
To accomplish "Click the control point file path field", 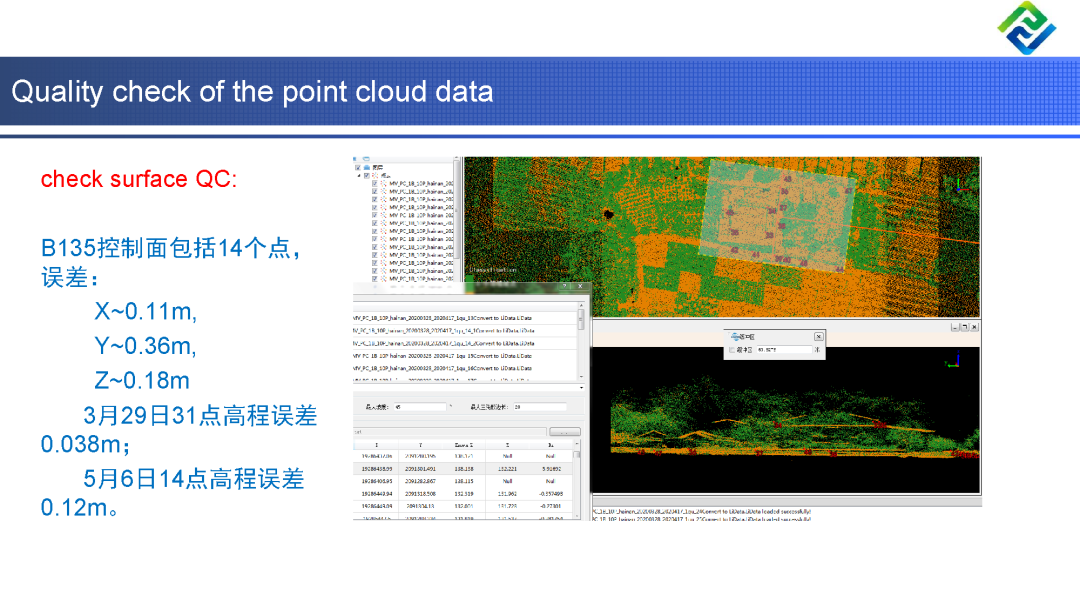I will 450,432.
